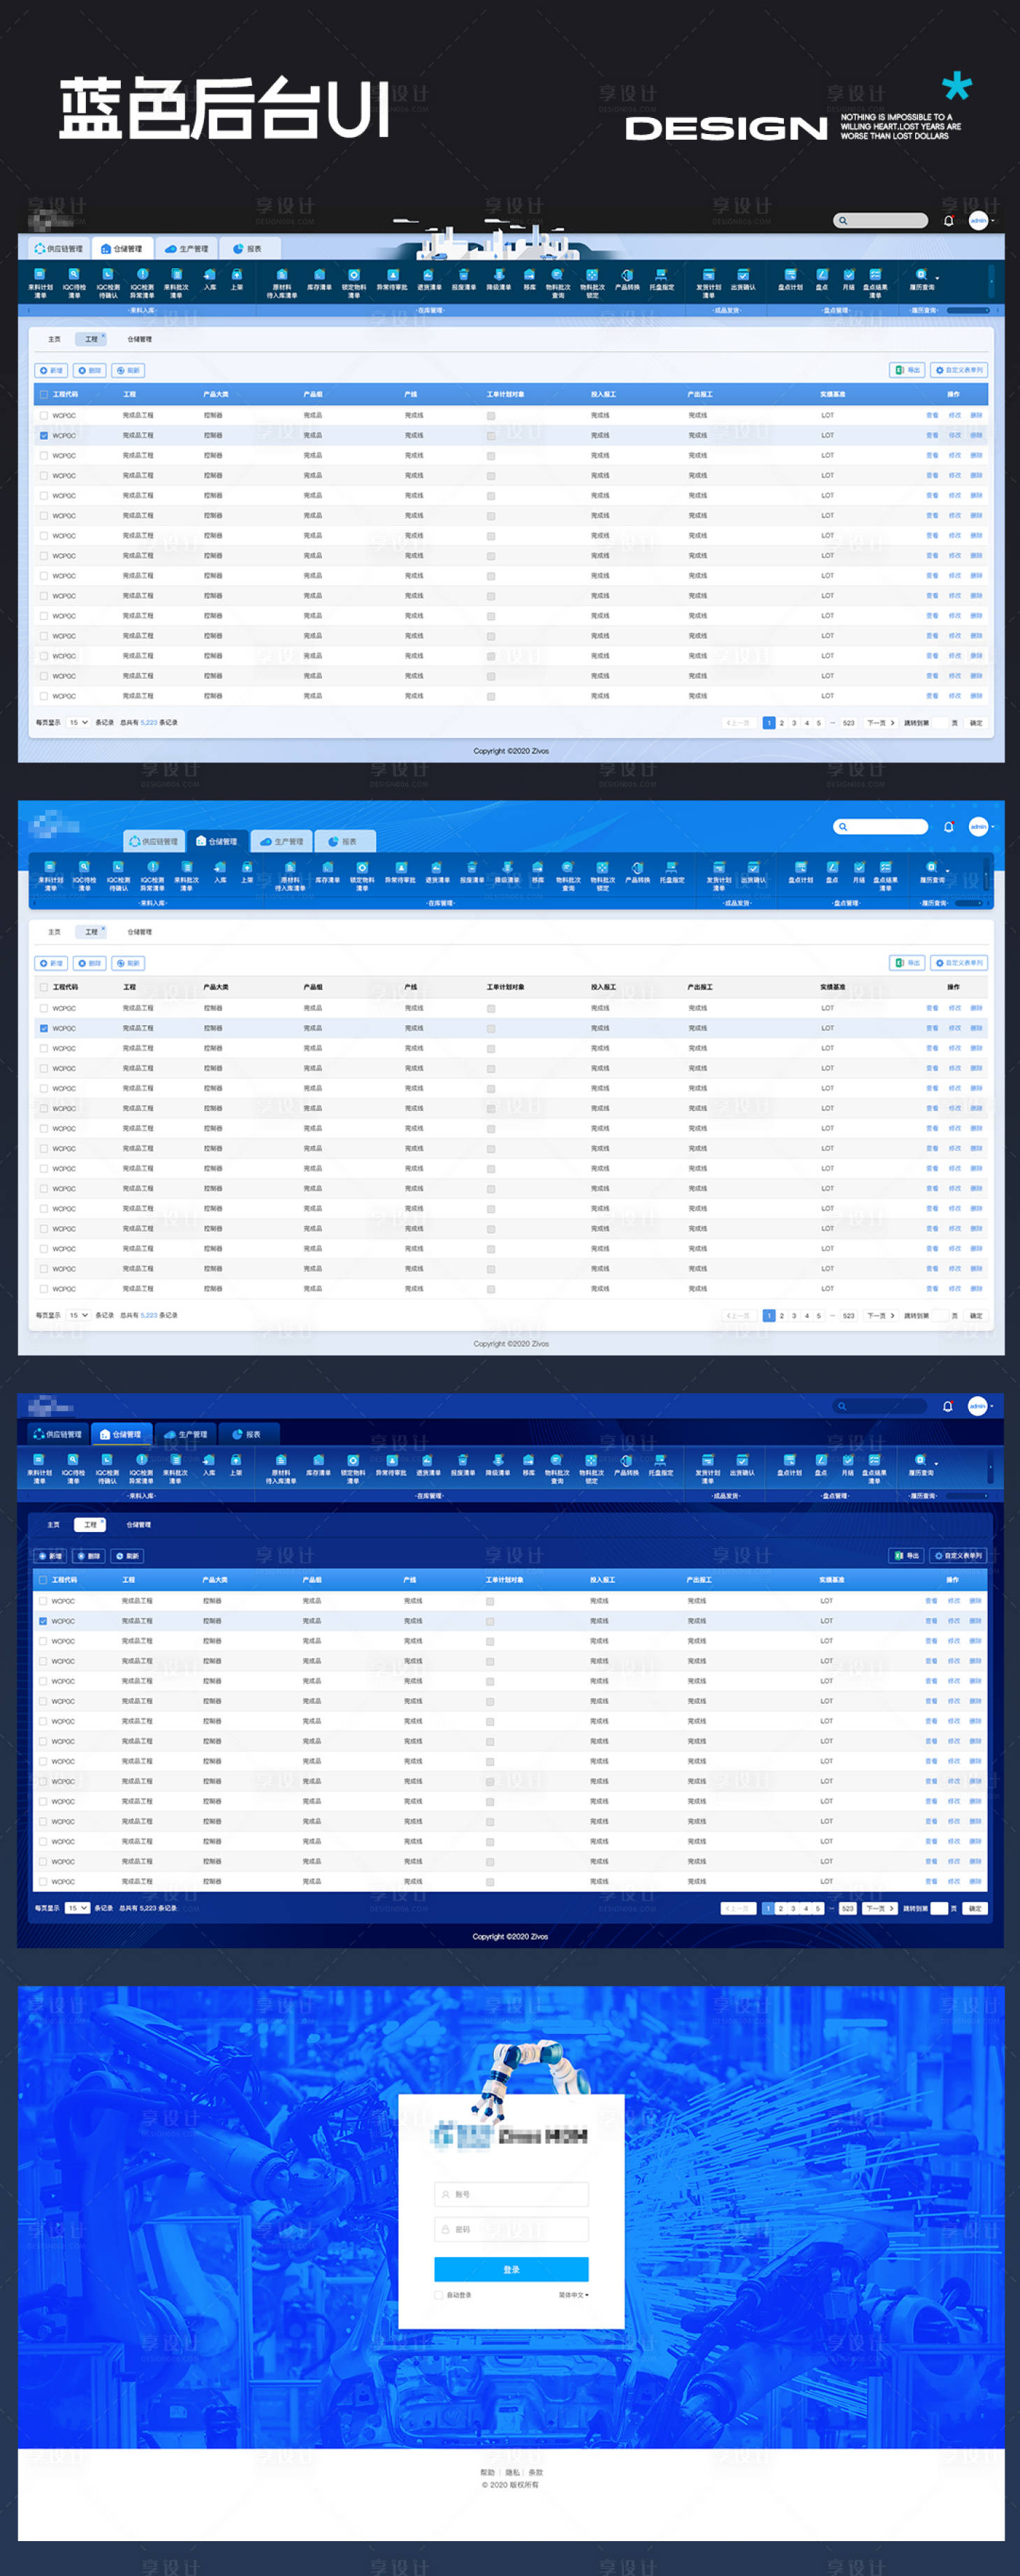The width and height of the screenshot is (1020, 2576).
Task: Click 导出 export button in top dashboard
Action: point(907,370)
